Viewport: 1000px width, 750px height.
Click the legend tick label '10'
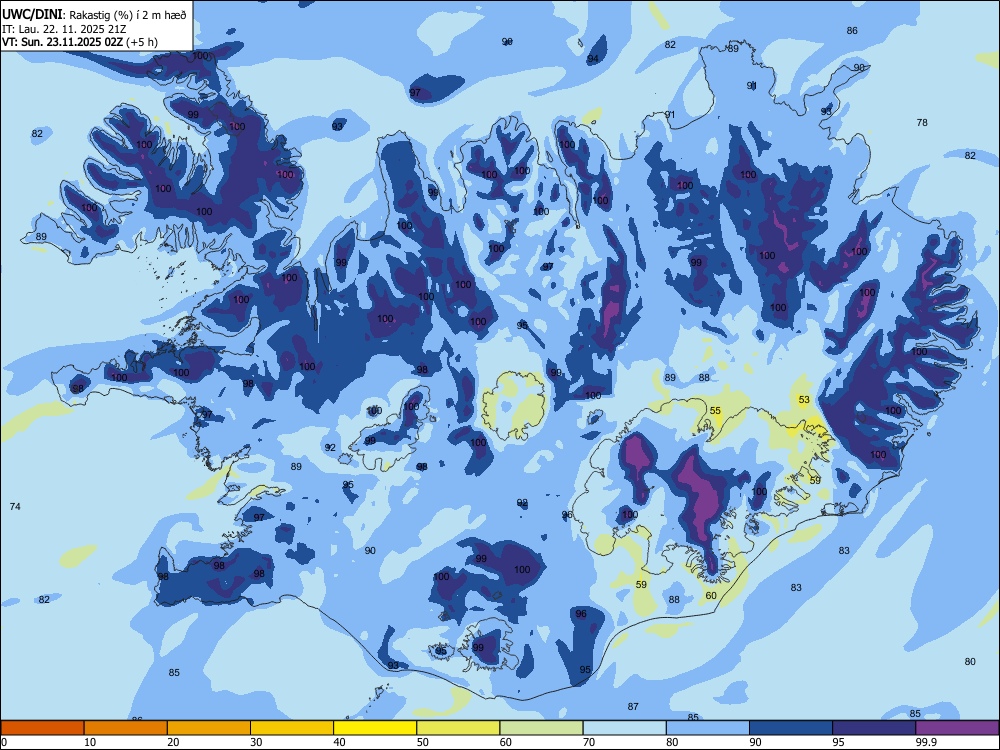pos(91,742)
